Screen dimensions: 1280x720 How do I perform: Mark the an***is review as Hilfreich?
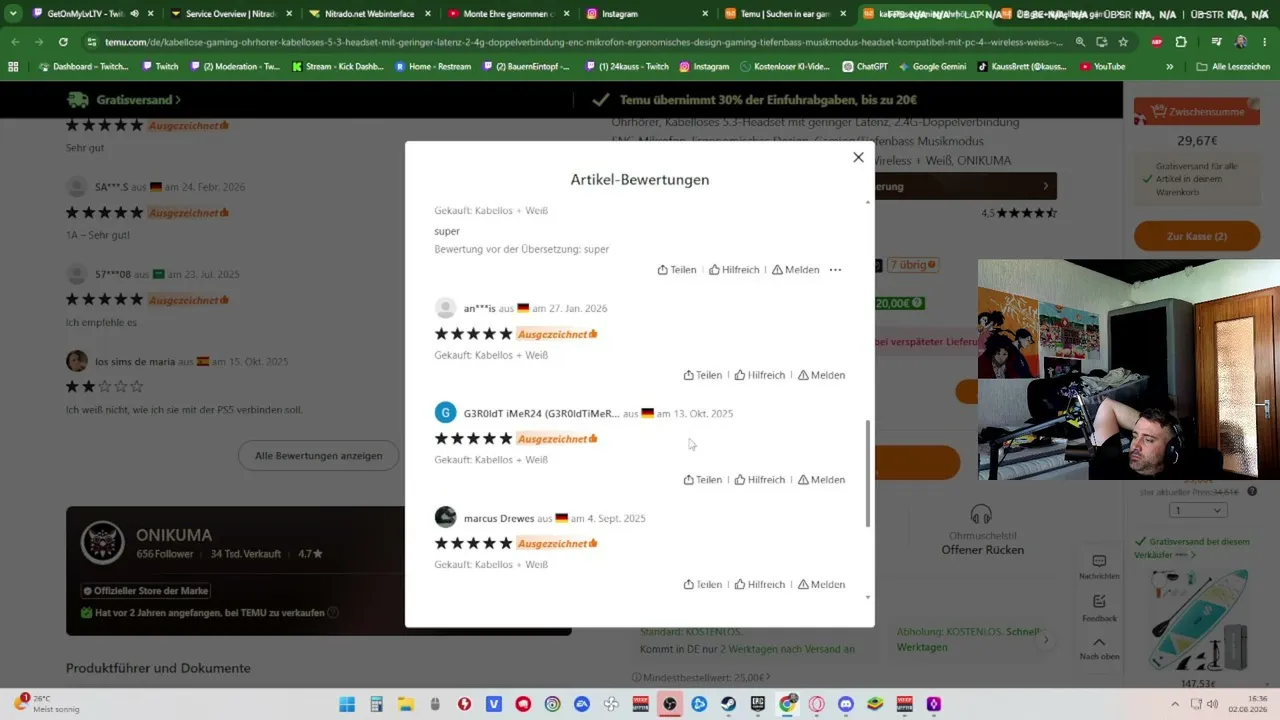[x=760, y=375]
